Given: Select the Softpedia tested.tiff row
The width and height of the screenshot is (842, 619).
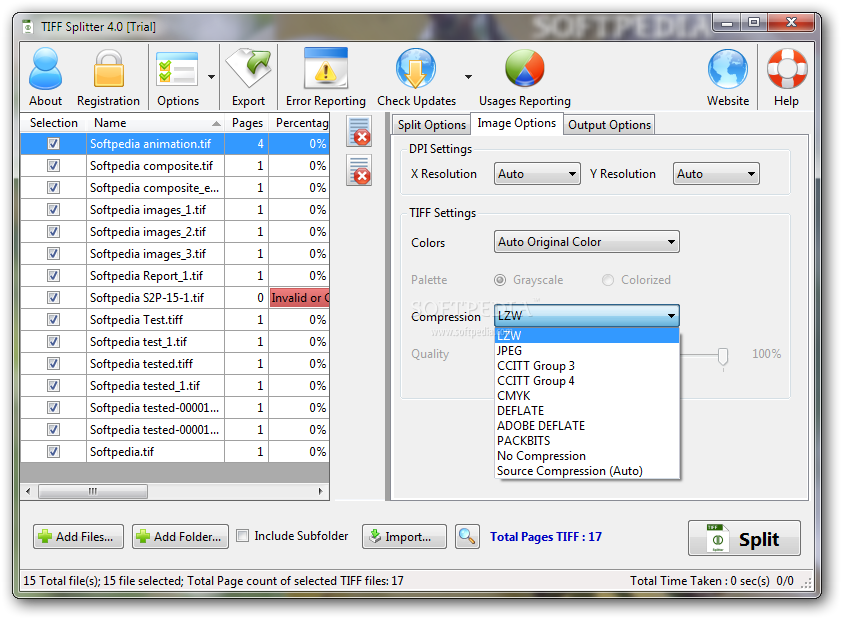Looking at the screenshot, I should [x=175, y=364].
